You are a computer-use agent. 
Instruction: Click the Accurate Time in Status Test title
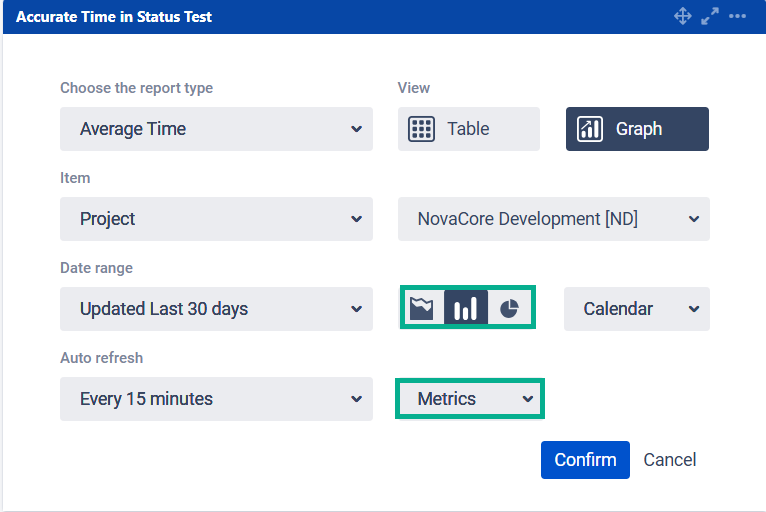coord(114,17)
